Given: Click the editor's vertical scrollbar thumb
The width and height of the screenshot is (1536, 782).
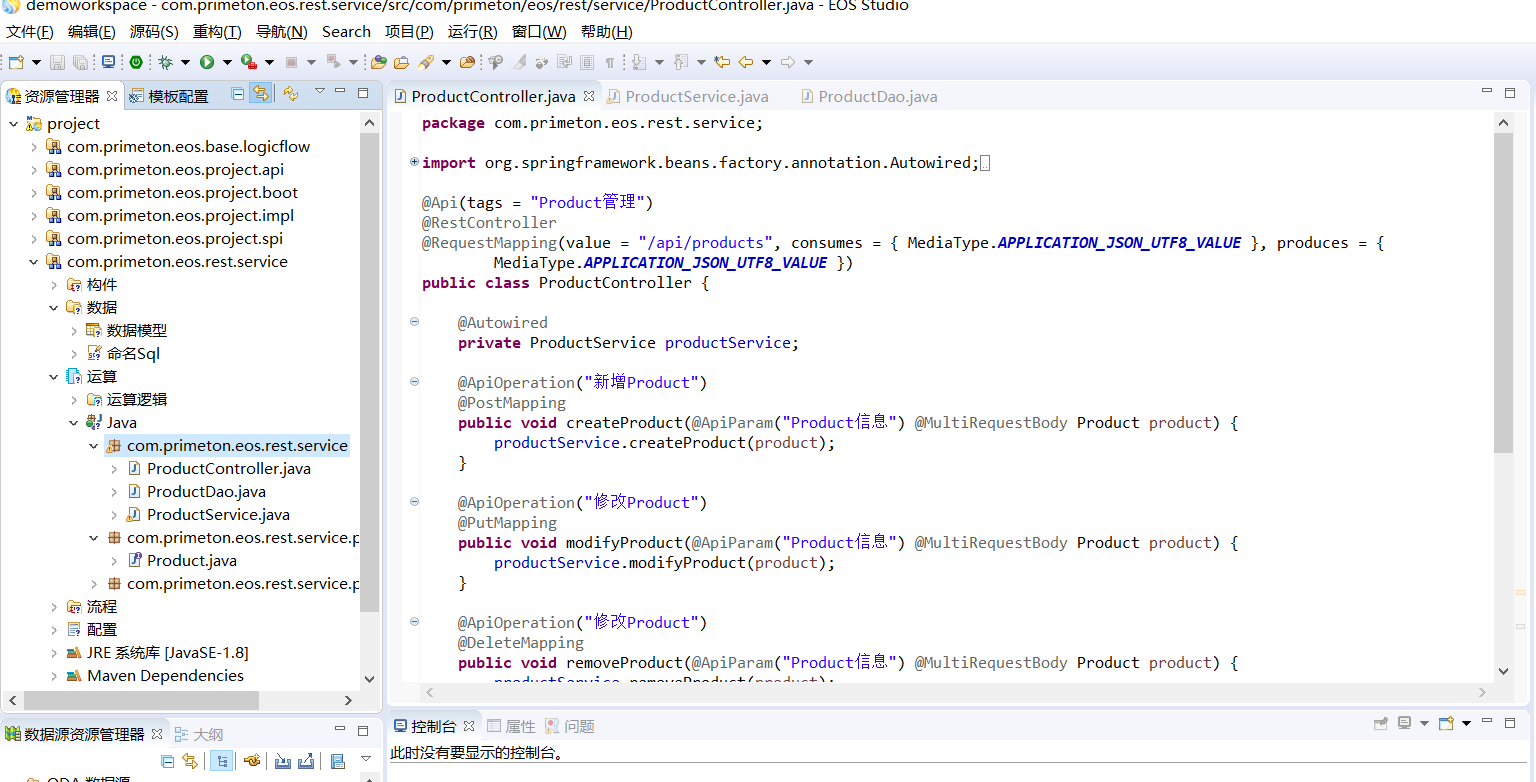Looking at the screenshot, I should [1503, 290].
